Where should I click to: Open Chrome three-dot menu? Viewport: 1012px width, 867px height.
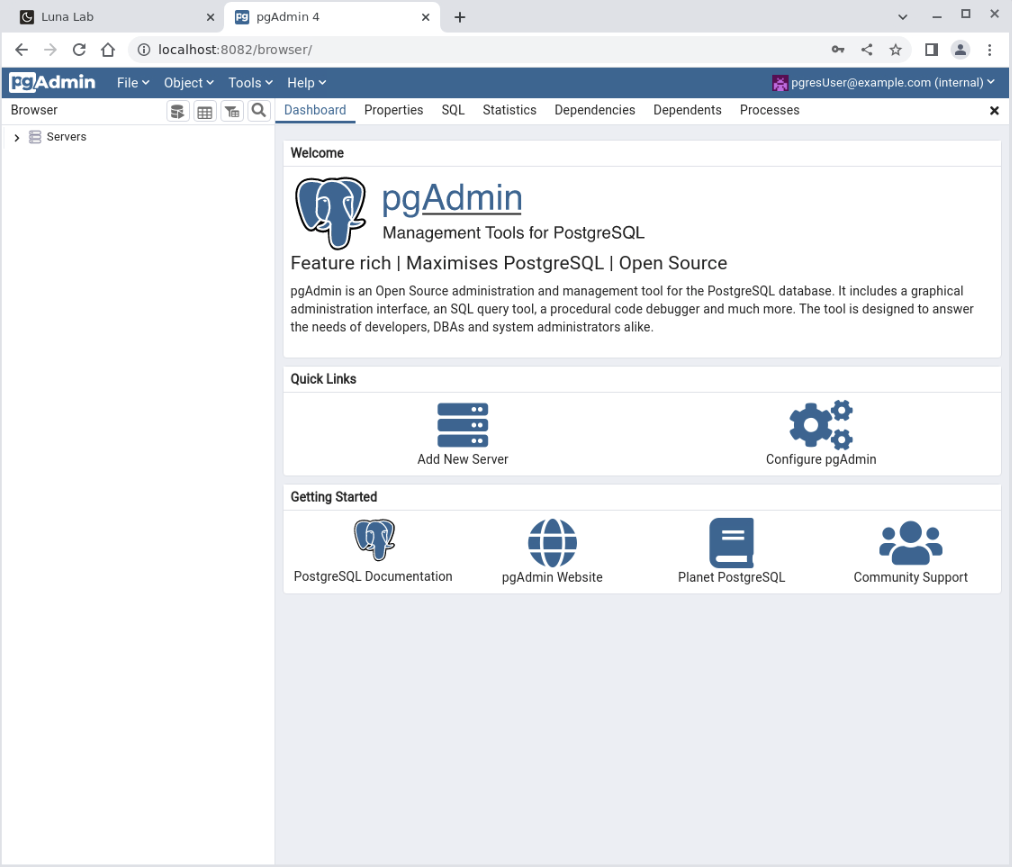pyautogui.click(x=989, y=50)
